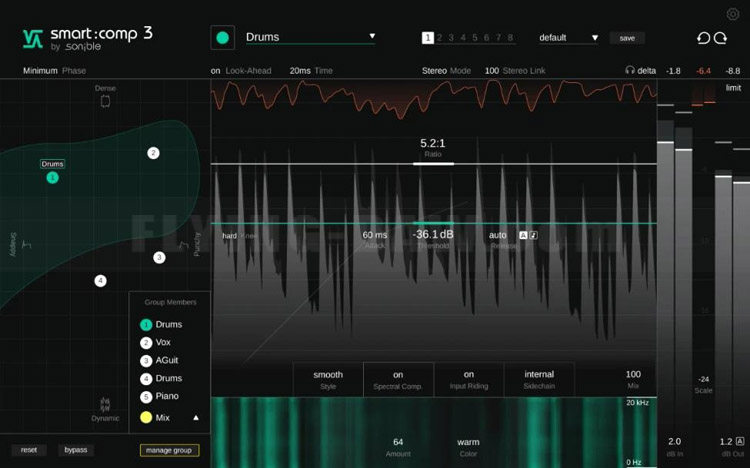Click the yellow Mix circle icon

click(x=146, y=417)
